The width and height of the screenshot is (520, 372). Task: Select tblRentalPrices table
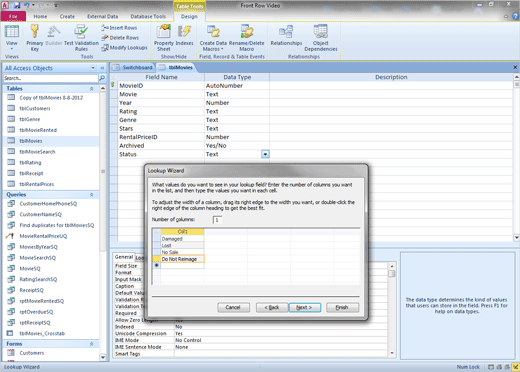coord(37,184)
